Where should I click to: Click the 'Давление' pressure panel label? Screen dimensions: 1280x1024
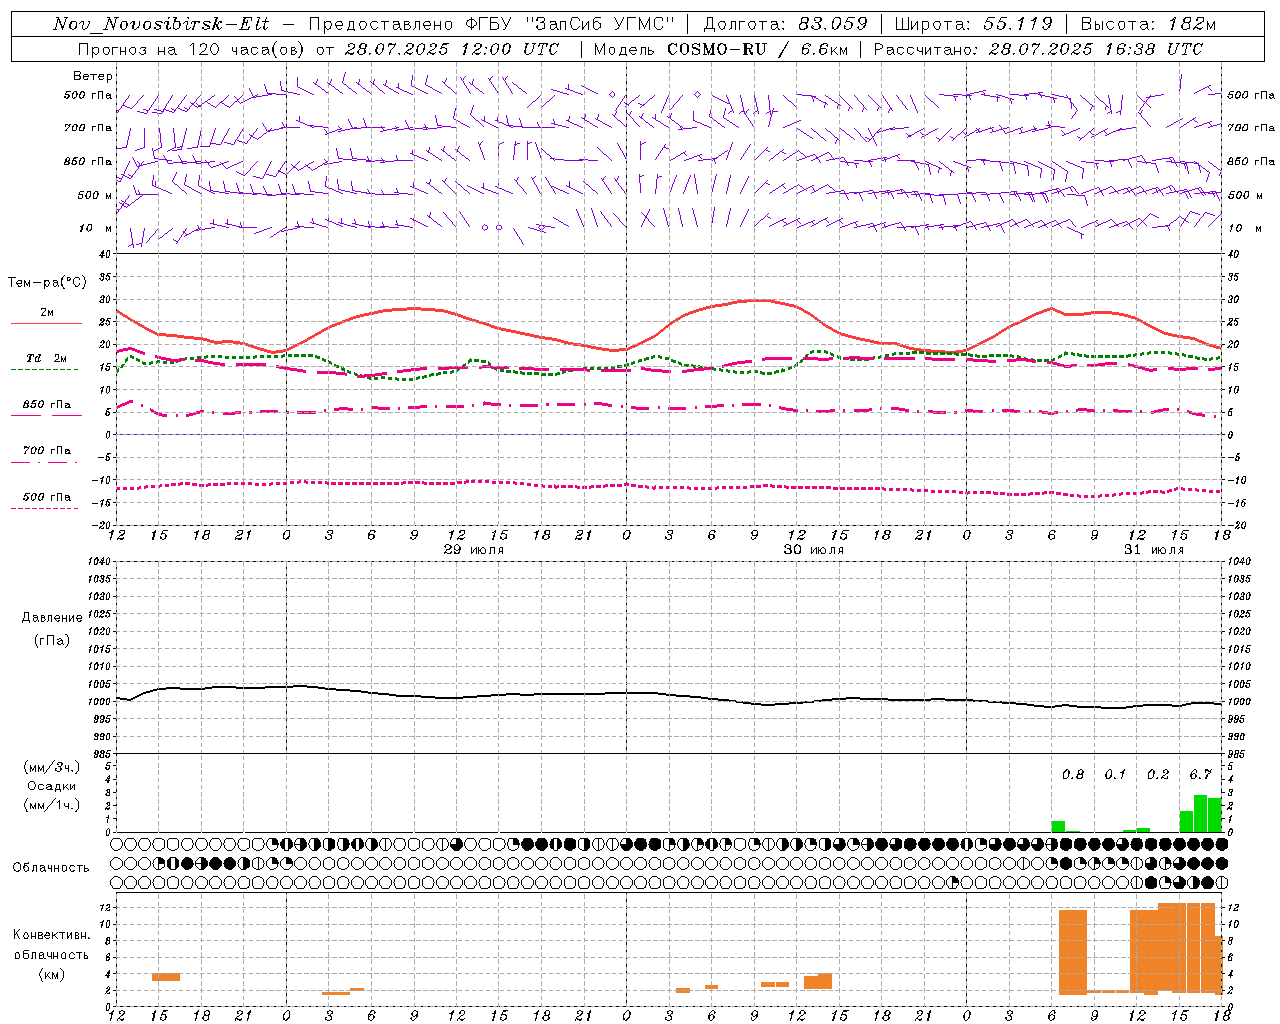click(52, 618)
